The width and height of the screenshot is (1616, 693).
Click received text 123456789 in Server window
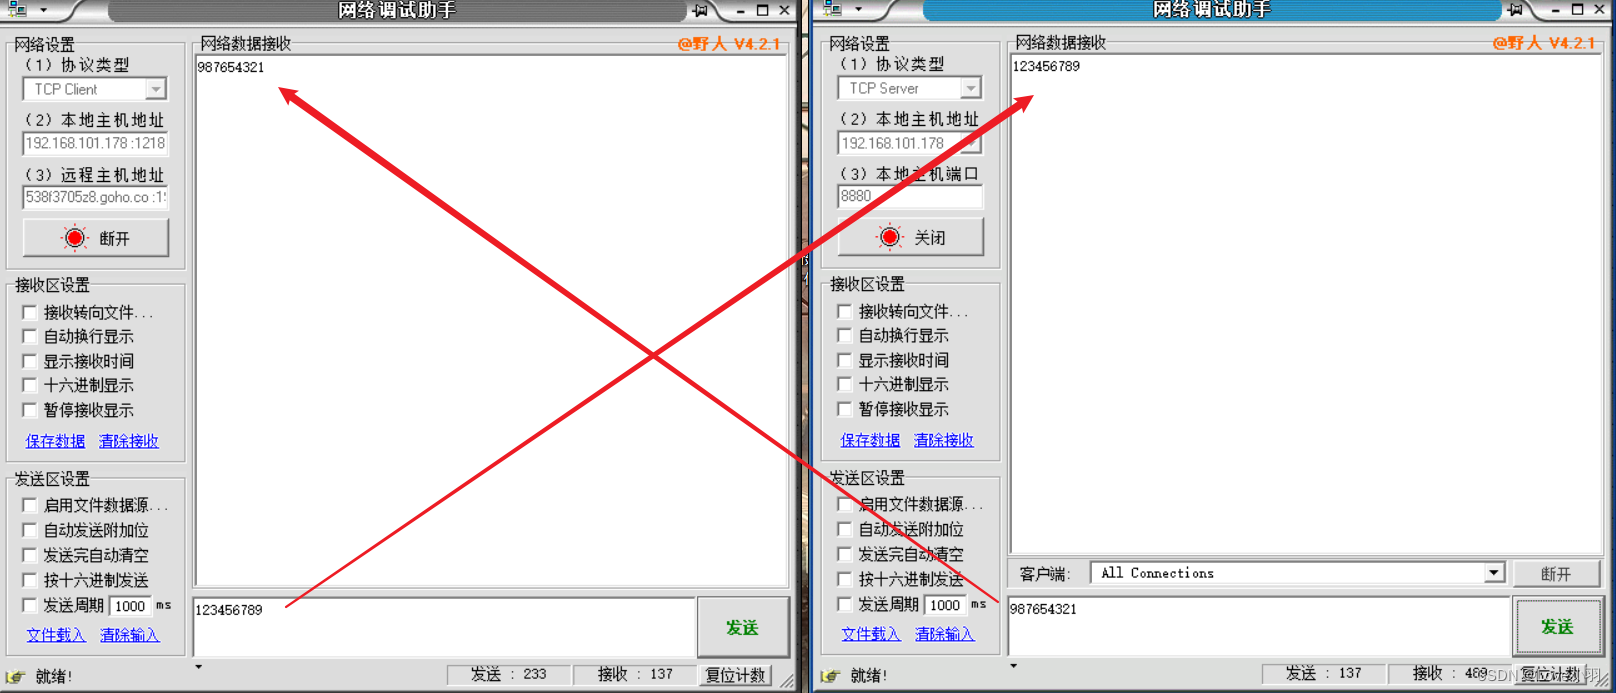click(x=1046, y=66)
